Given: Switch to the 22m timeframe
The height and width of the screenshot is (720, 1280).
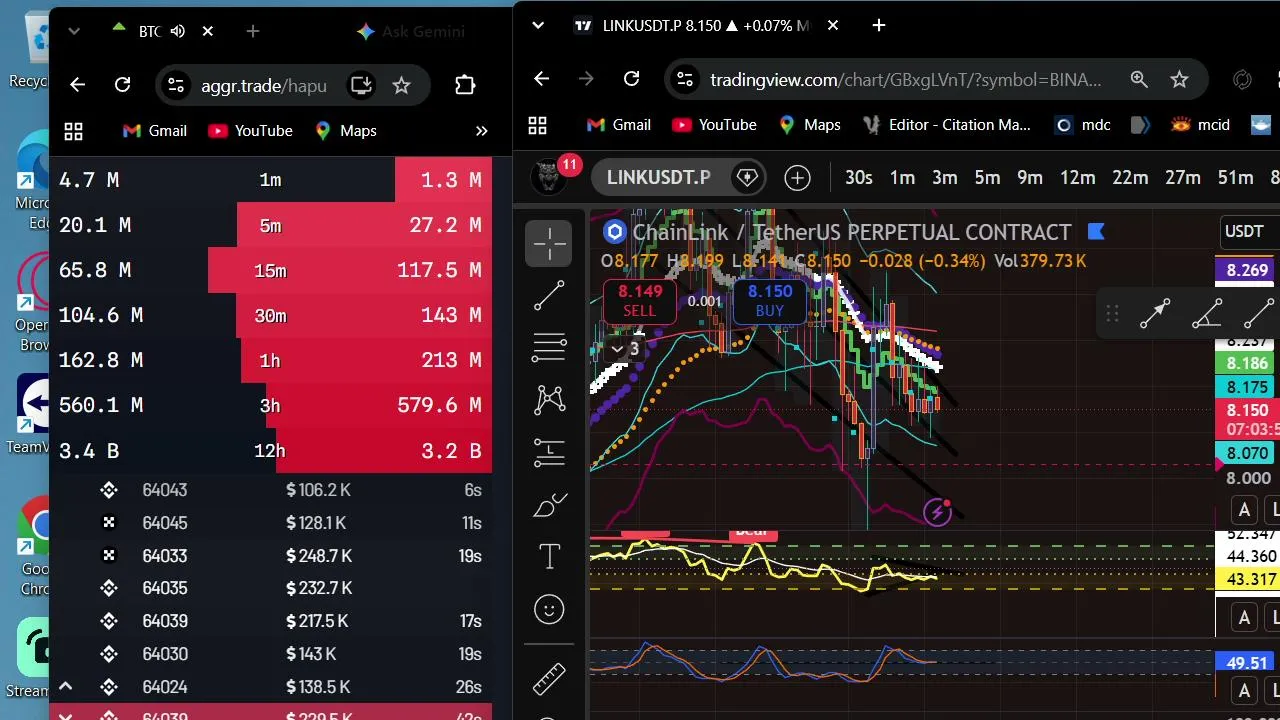Looking at the screenshot, I should point(1130,178).
